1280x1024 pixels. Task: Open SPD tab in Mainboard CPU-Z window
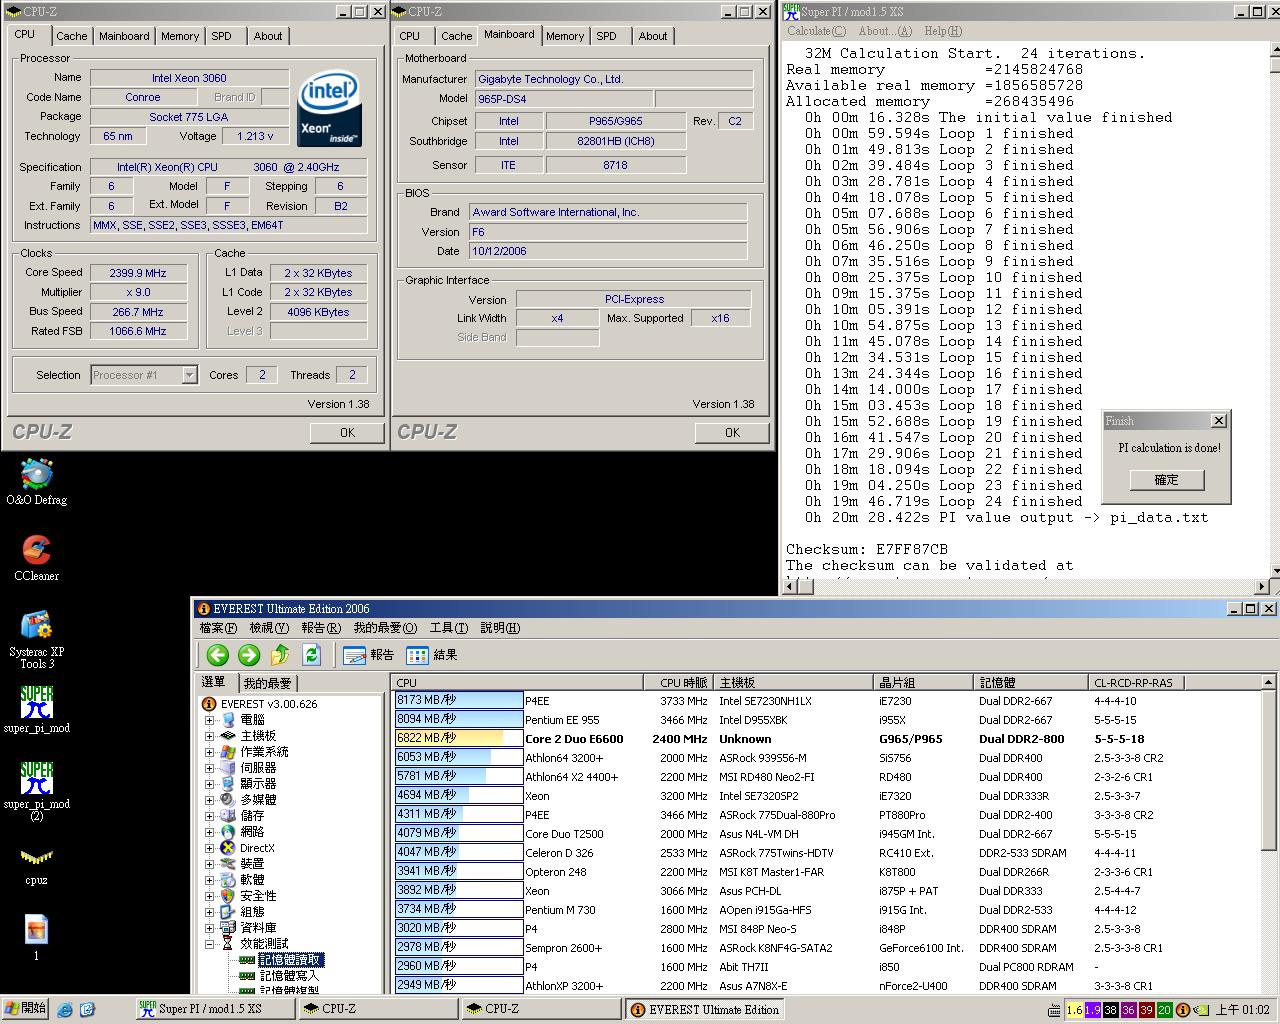(x=606, y=36)
